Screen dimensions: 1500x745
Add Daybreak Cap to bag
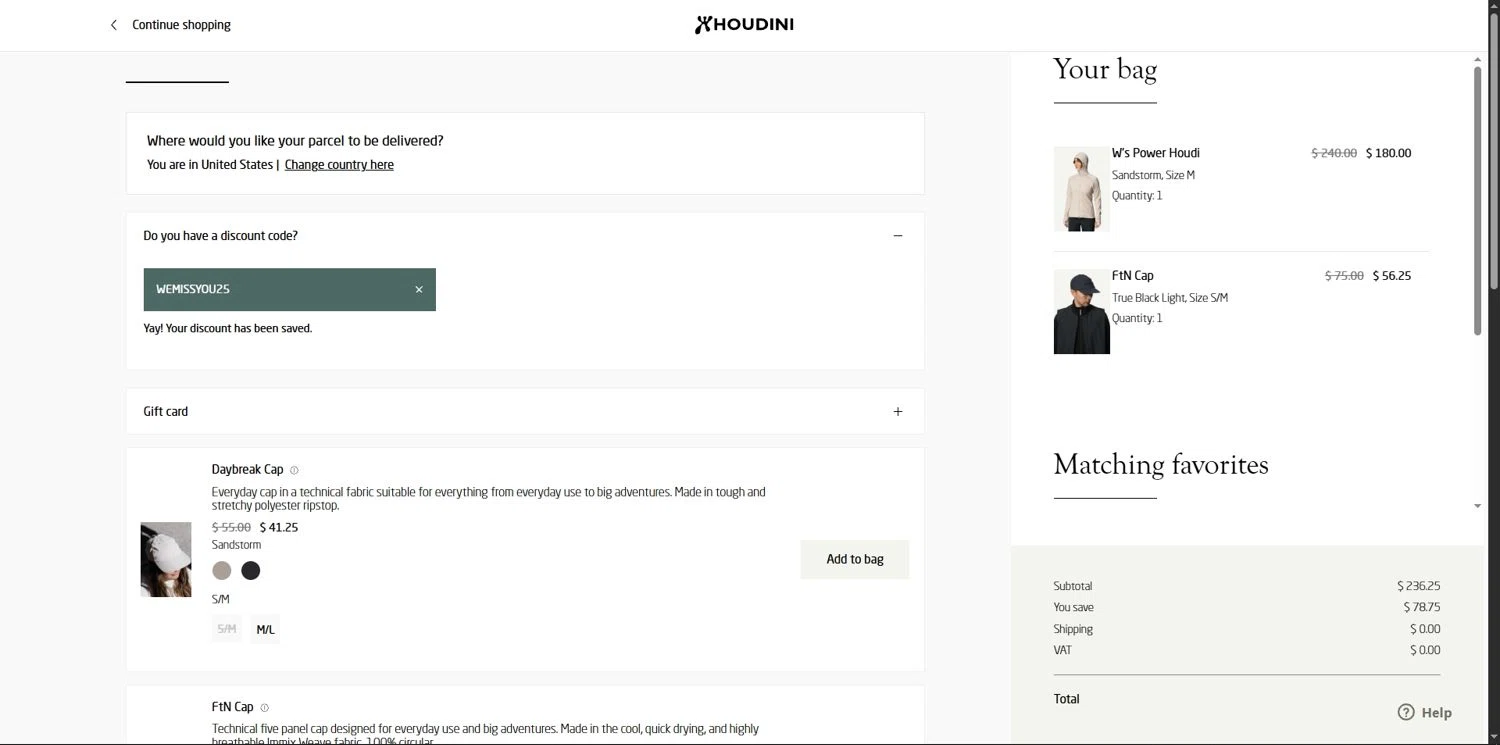(855, 559)
